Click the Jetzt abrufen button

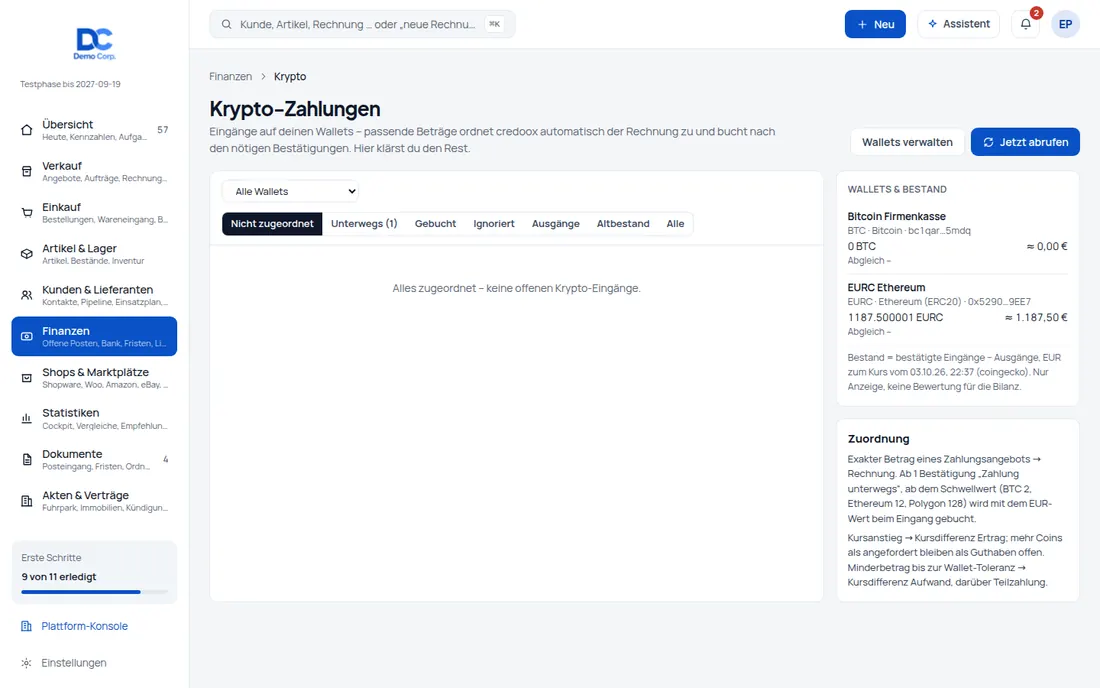click(x=1025, y=142)
